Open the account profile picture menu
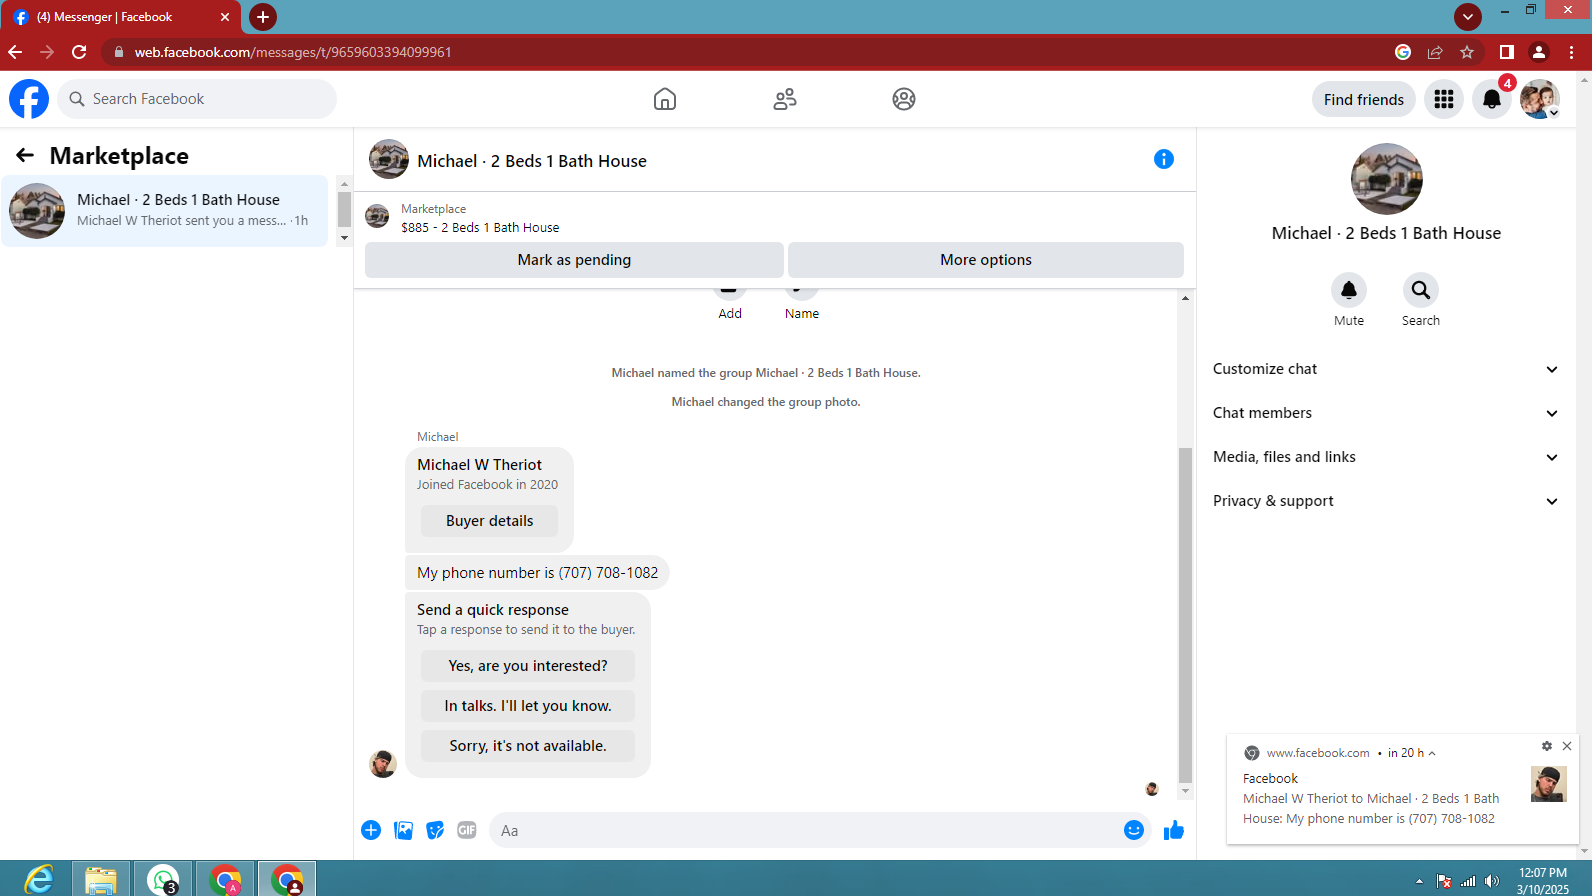Screen dimensions: 1592x896 coord(1540,99)
